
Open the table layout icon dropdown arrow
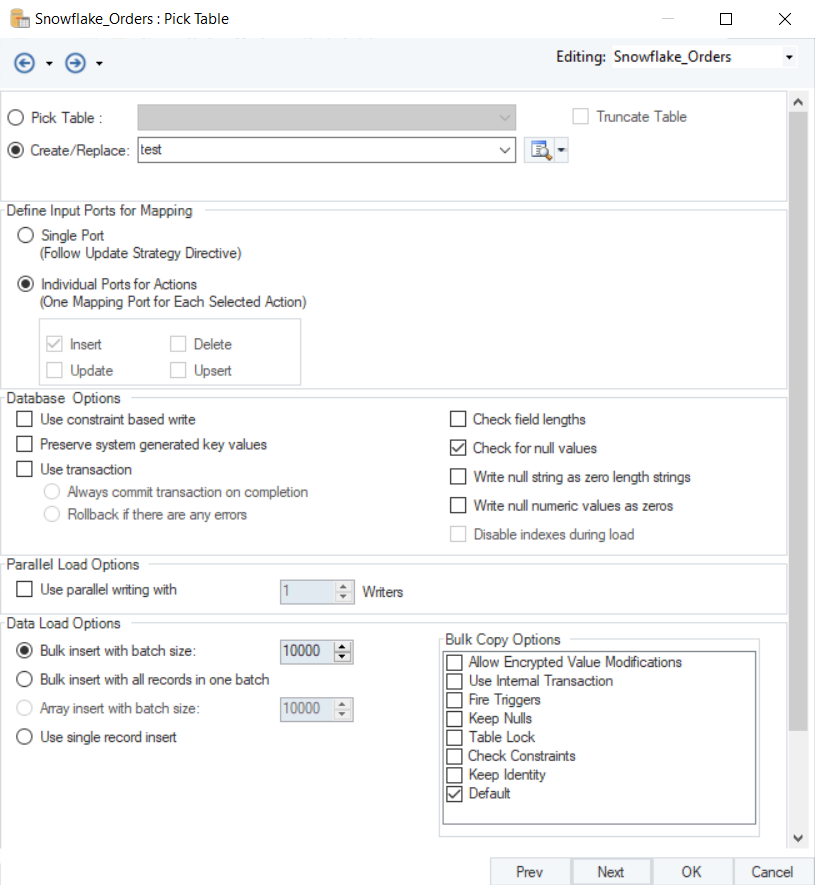coord(561,150)
